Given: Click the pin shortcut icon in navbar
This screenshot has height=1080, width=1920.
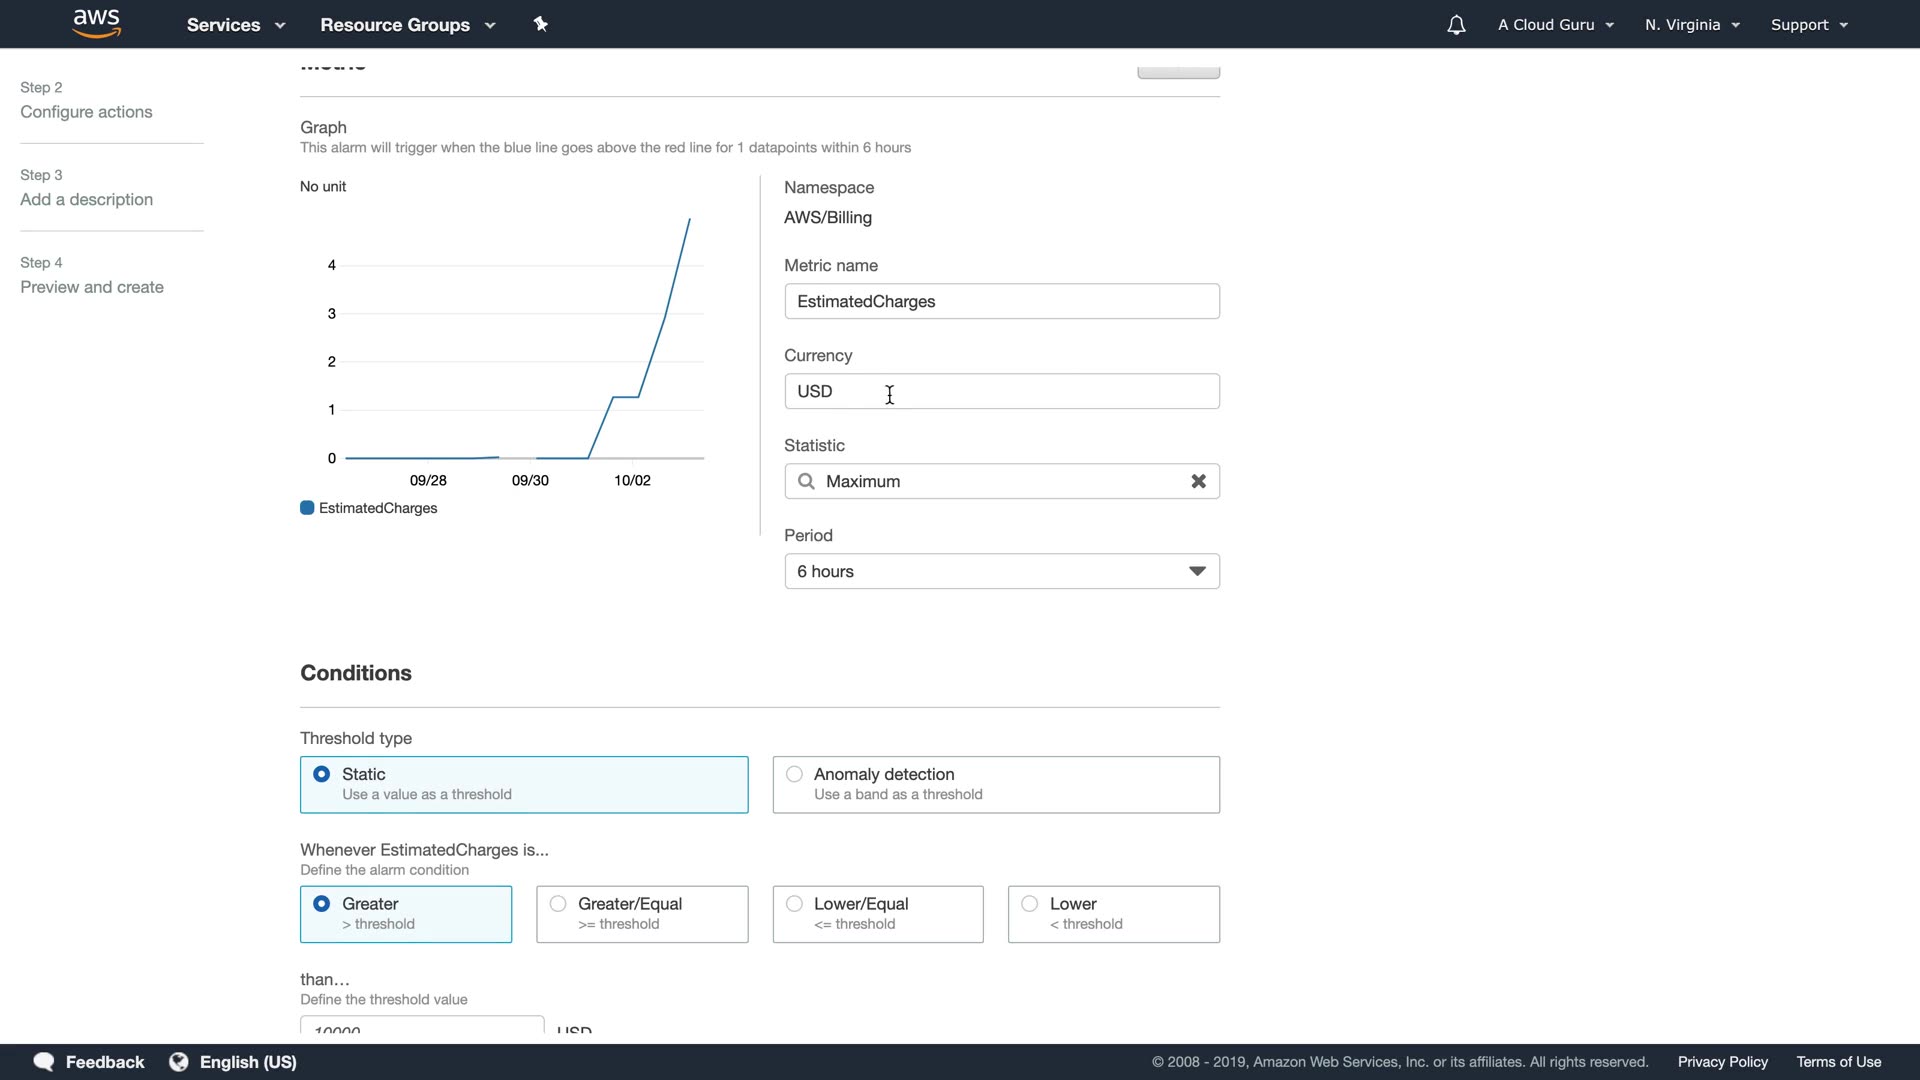Looking at the screenshot, I should point(541,24).
